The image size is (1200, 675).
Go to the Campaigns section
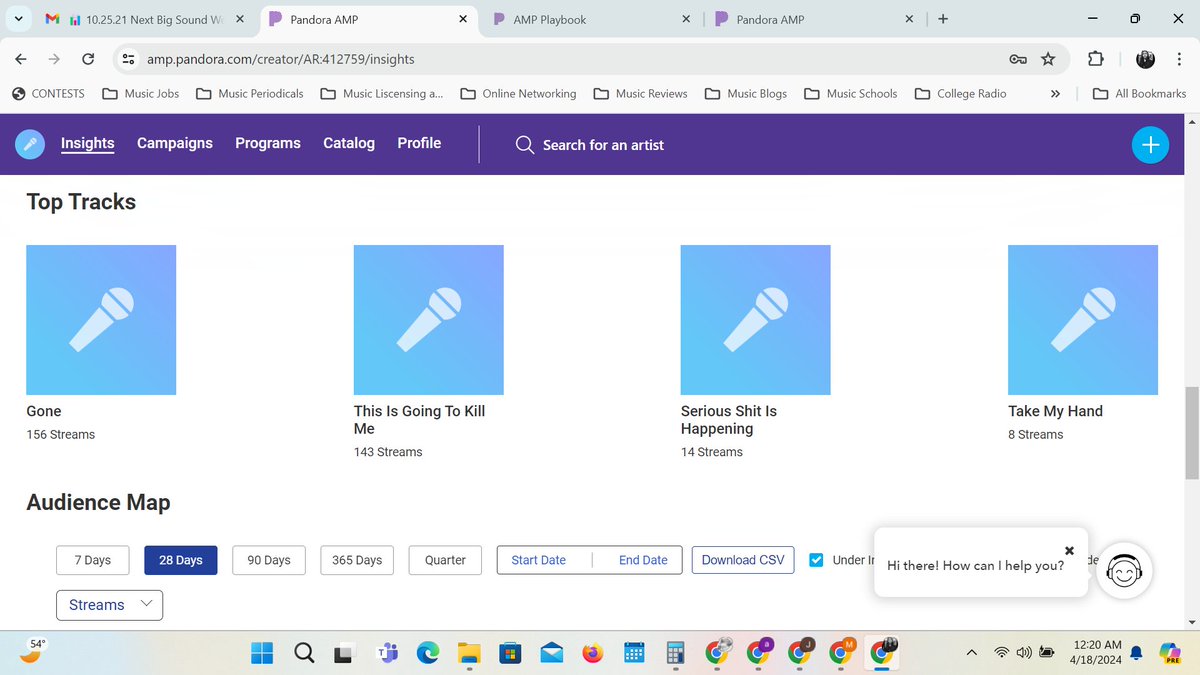tap(175, 143)
